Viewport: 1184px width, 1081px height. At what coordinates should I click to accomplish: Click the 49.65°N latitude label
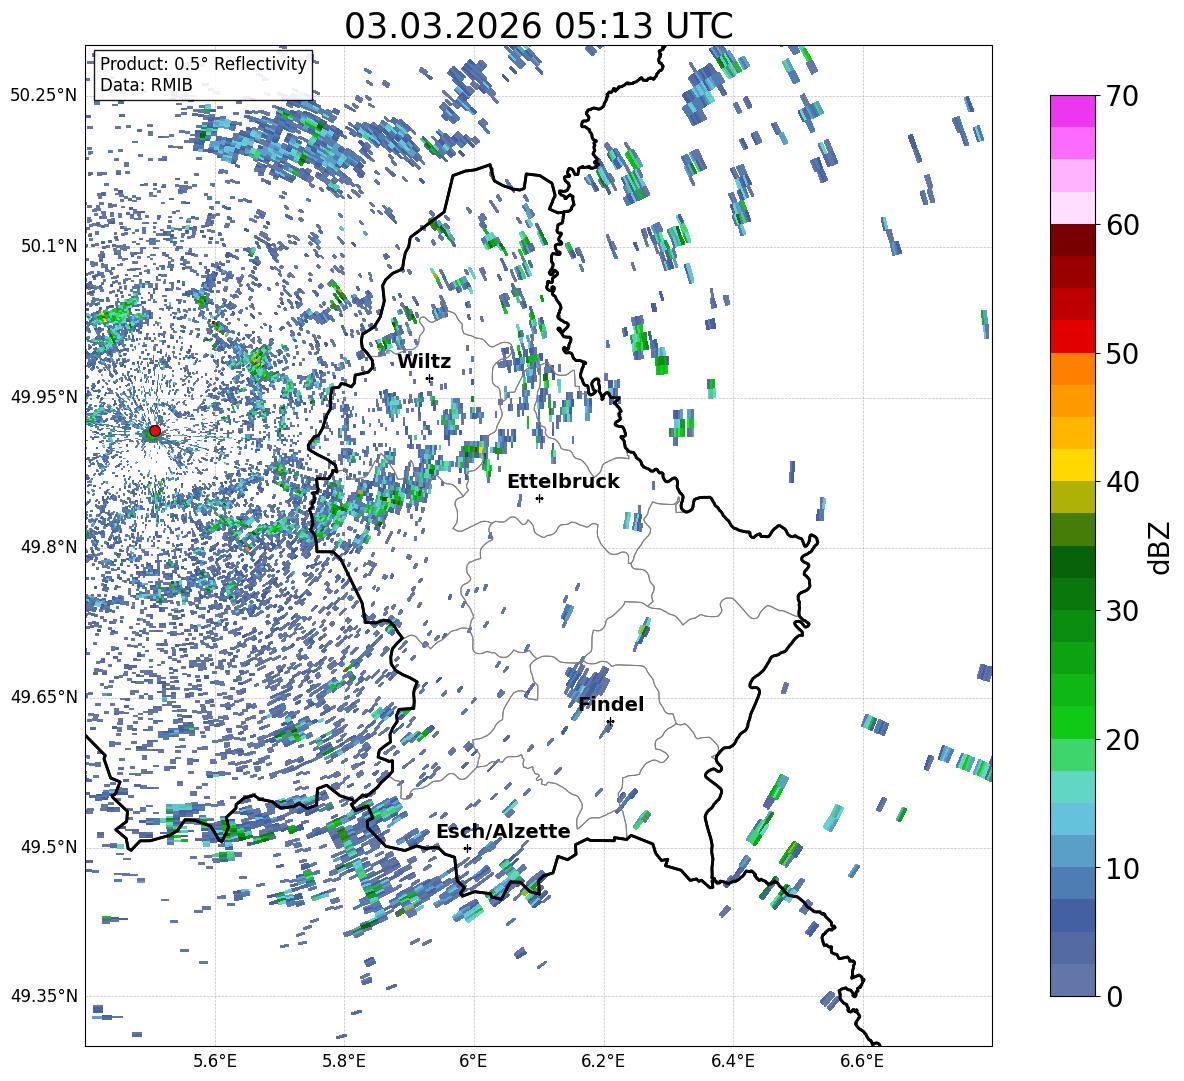click(x=45, y=696)
